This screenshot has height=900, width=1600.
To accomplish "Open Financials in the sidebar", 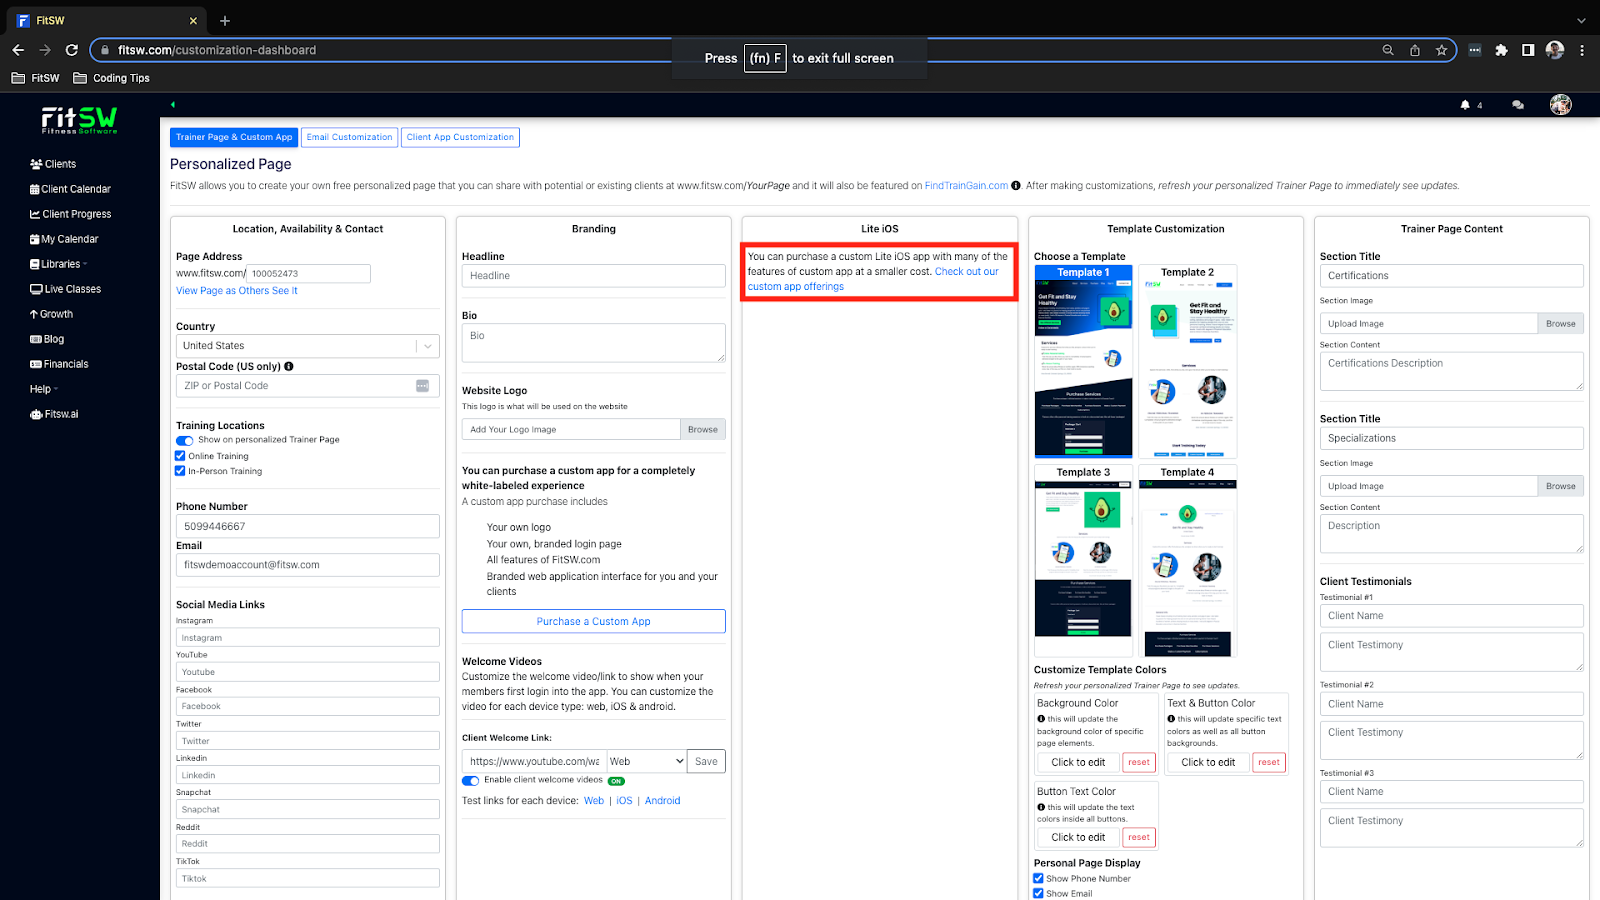I will [59, 364].
